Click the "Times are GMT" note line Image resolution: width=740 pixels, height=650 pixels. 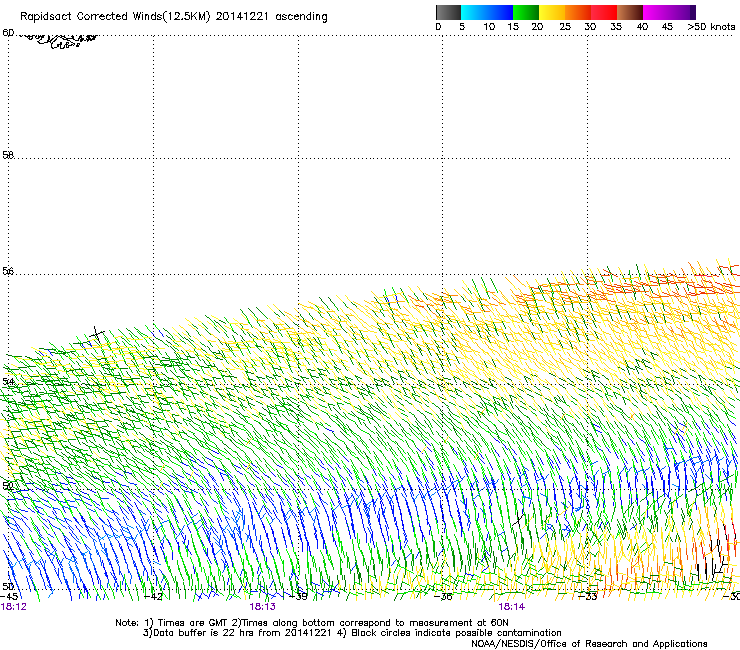point(311,623)
